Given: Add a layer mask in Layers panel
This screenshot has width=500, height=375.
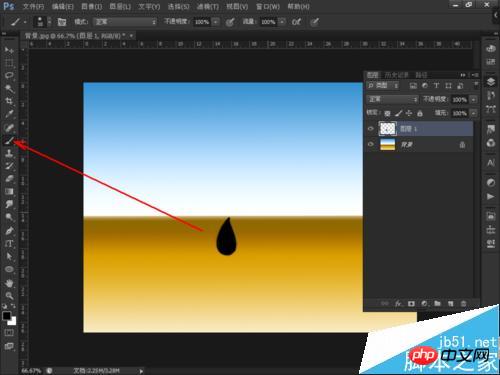Looking at the screenshot, I should click(411, 304).
